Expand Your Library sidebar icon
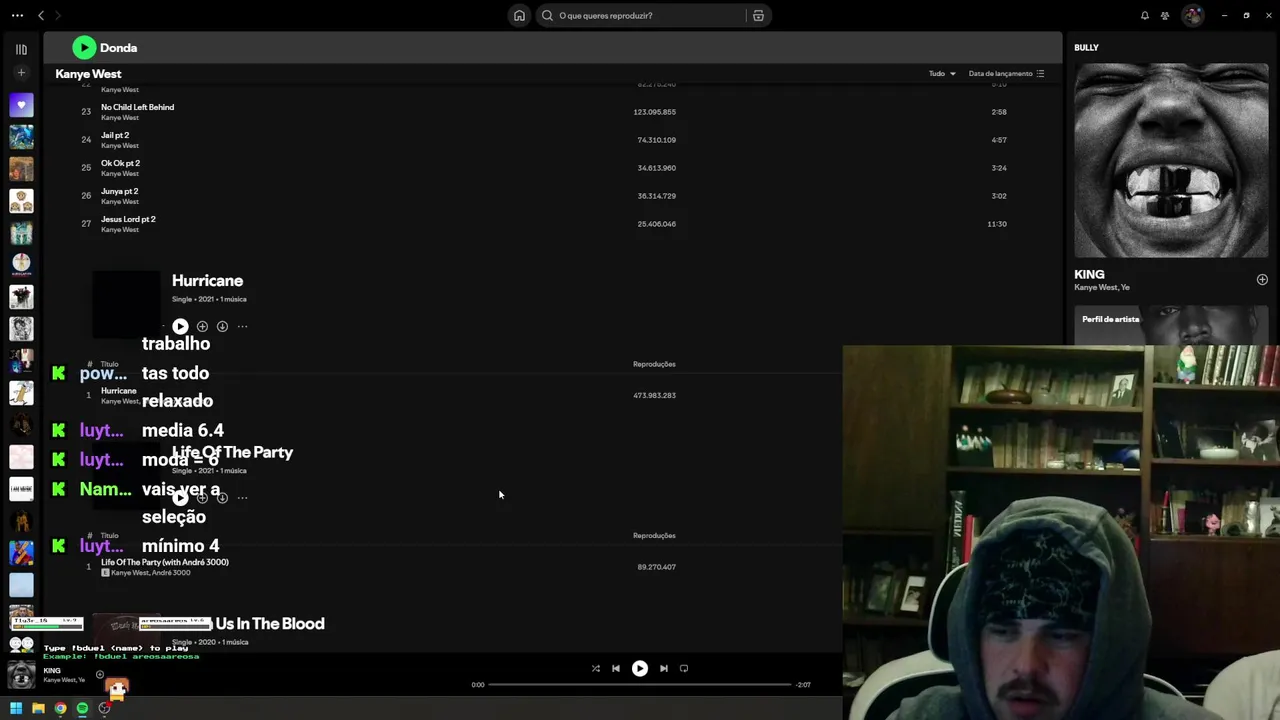Viewport: 1280px width, 720px height. pyautogui.click(x=21, y=49)
